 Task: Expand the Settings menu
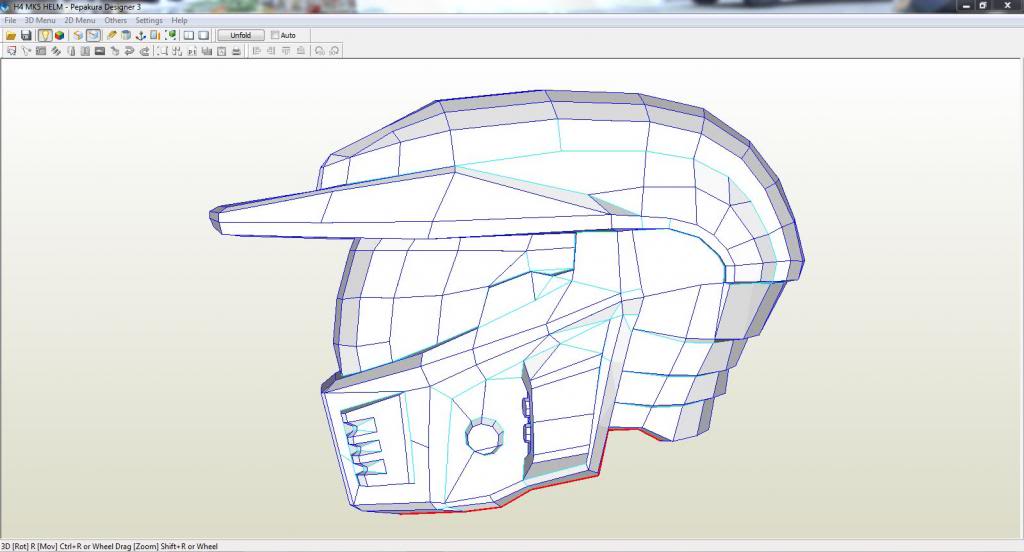coord(149,20)
